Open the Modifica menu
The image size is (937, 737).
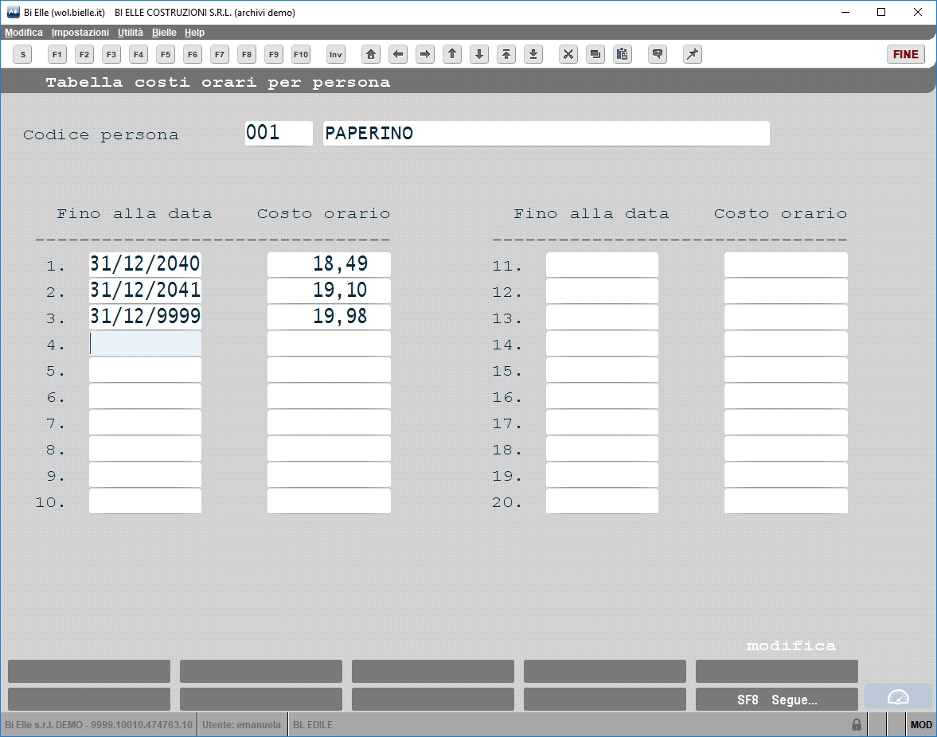24,32
